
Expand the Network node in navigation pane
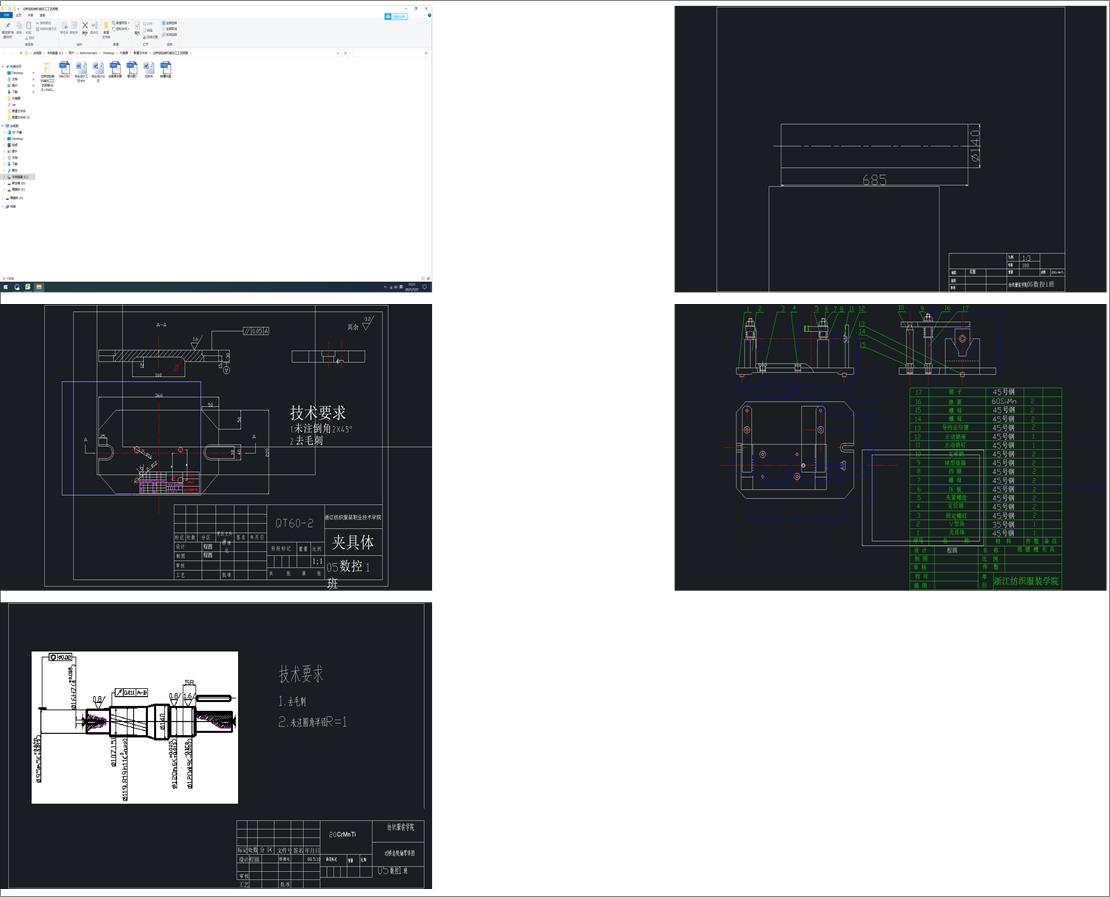3,206
